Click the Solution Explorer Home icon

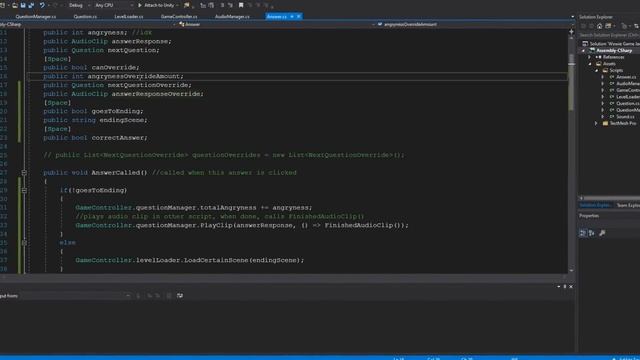[x=600, y=26]
